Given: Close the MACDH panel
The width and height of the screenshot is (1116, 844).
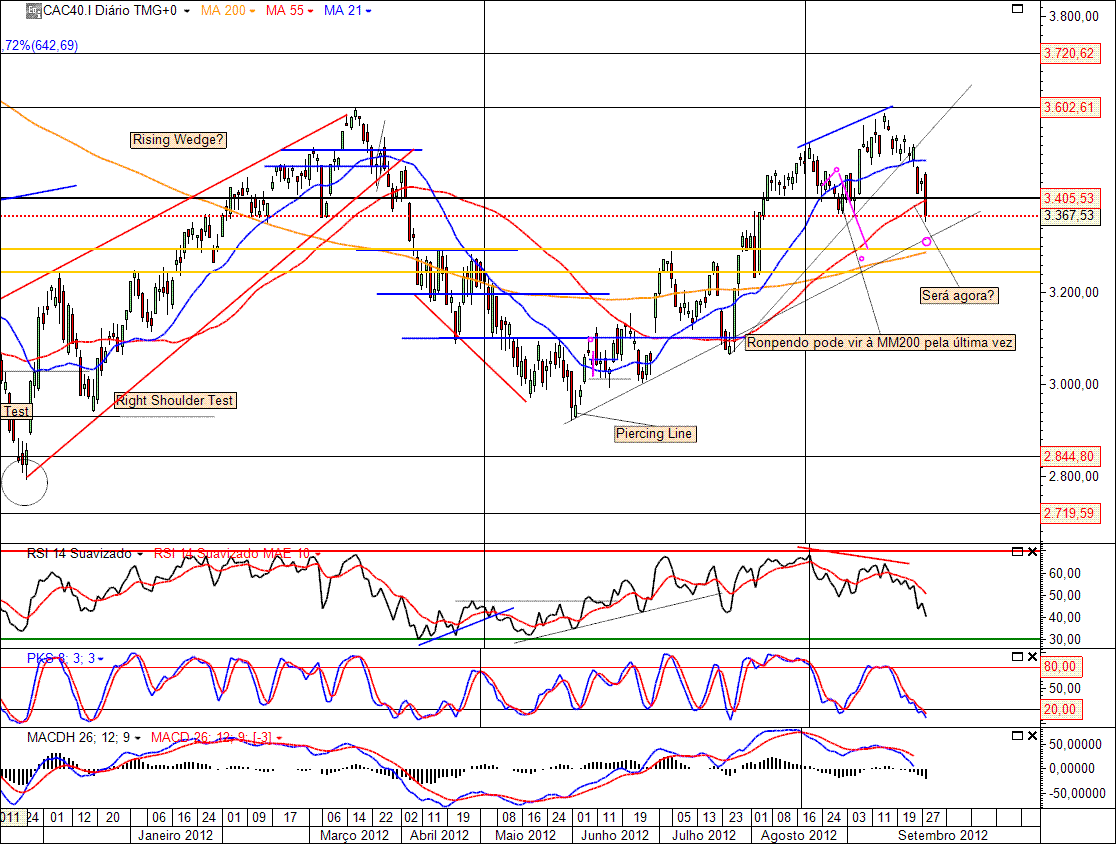Looking at the screenshot, I should (x=1032, y=736).
